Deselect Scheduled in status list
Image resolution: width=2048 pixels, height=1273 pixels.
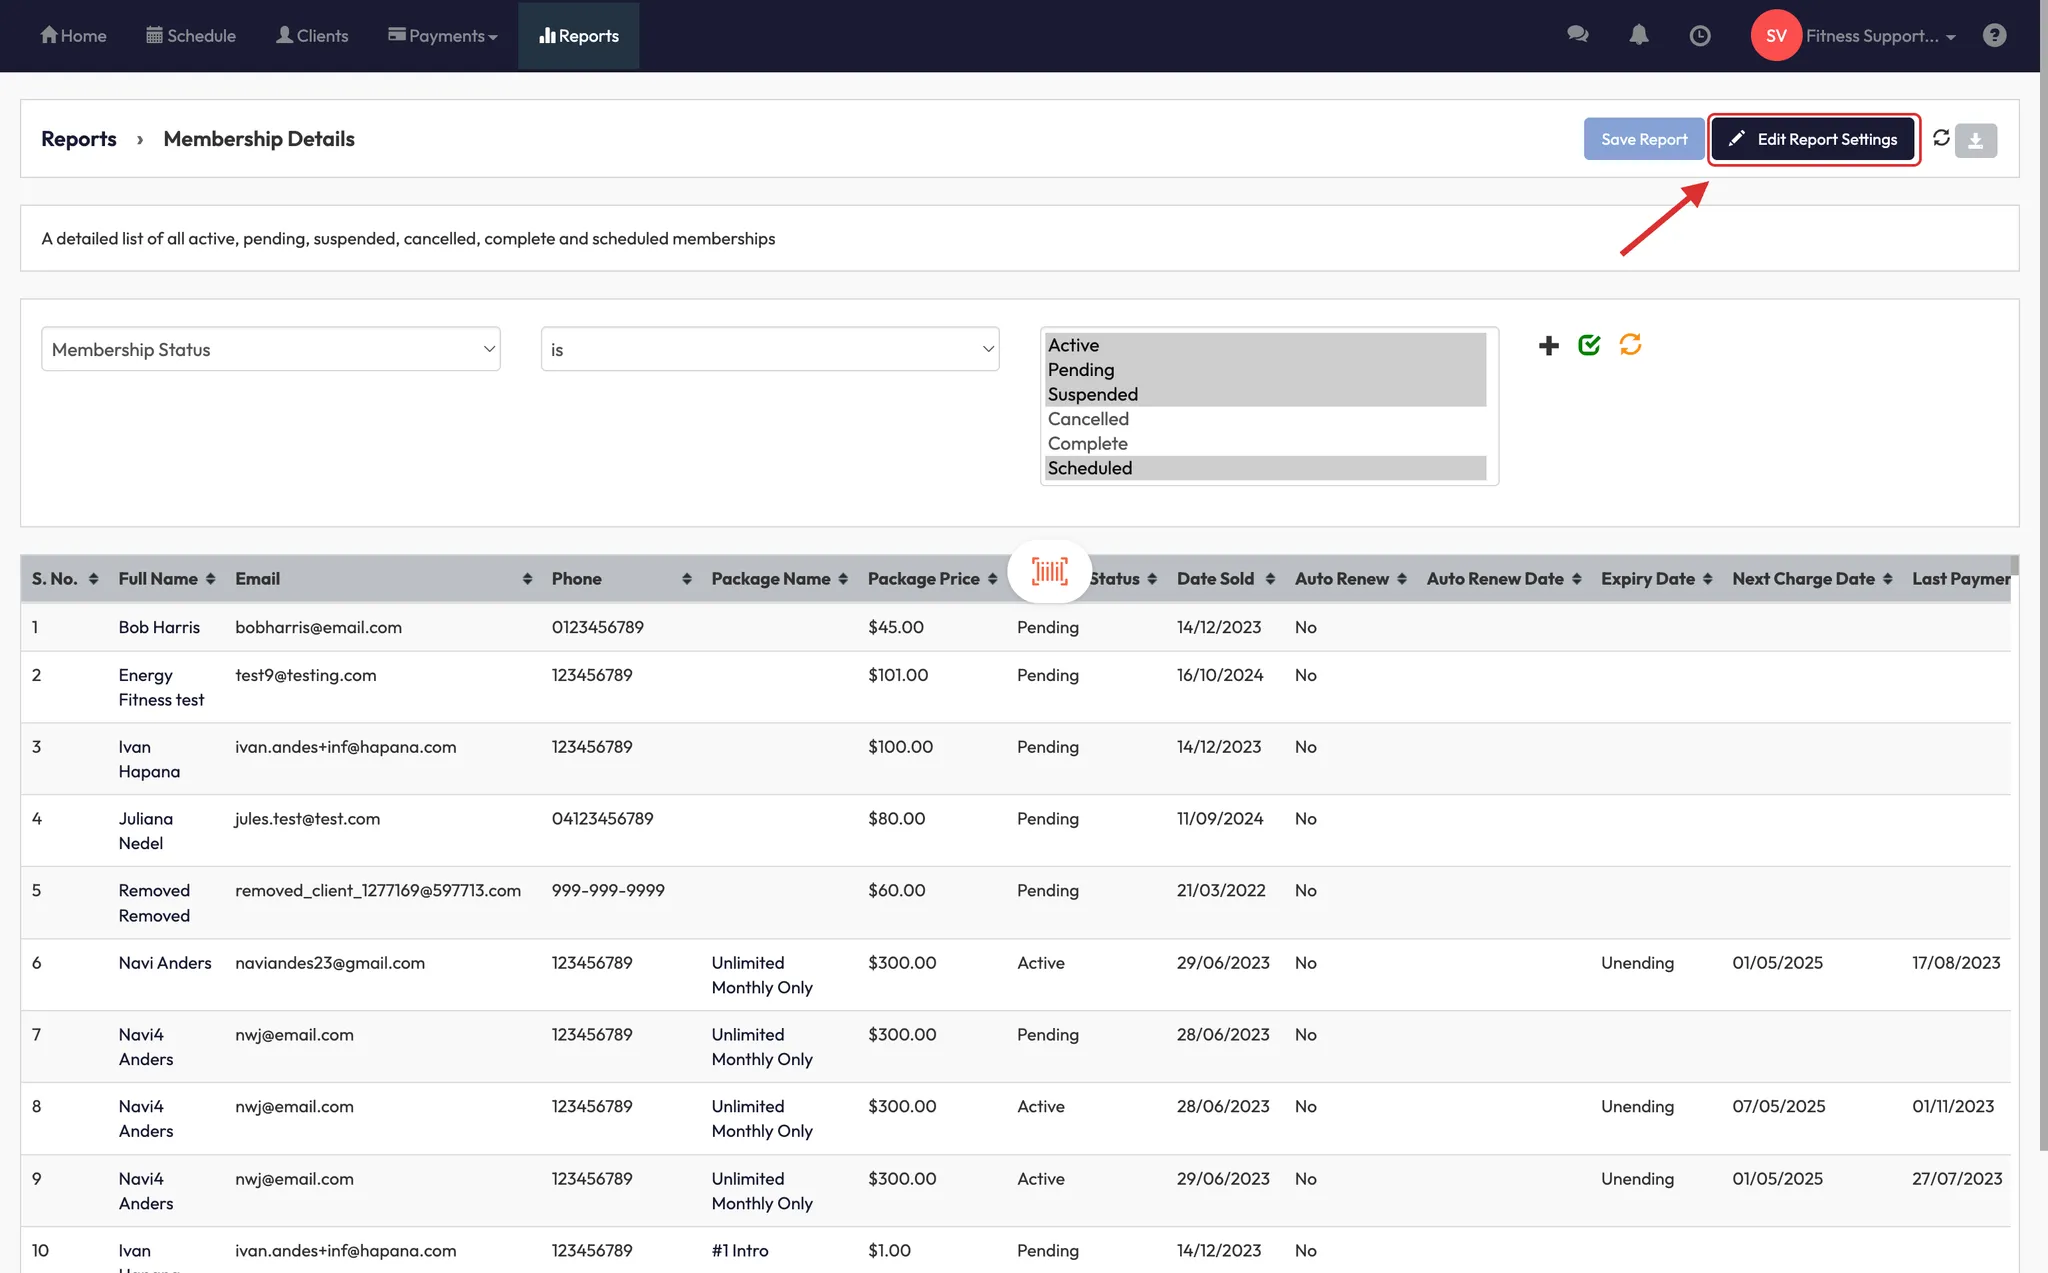pos(1090,468)
